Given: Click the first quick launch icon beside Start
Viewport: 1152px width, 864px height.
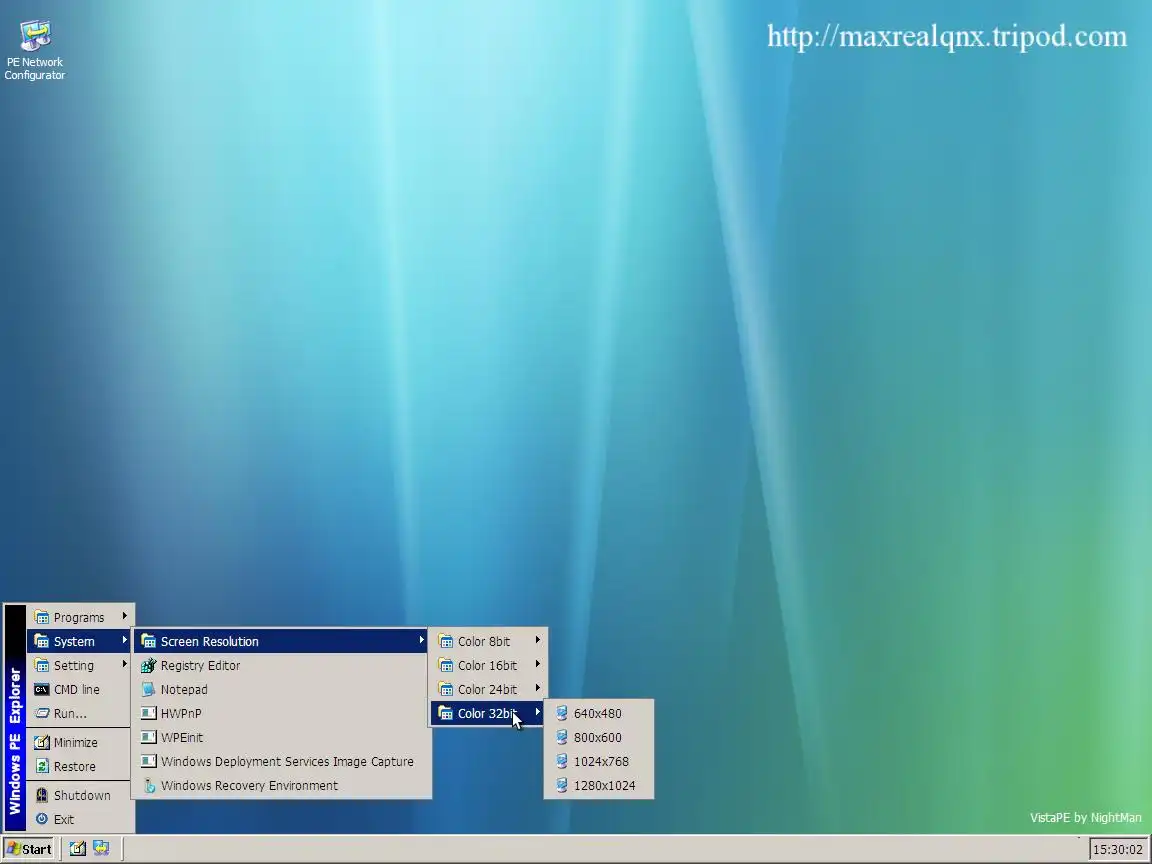Looking at the screenshot, I should point(77,849).
